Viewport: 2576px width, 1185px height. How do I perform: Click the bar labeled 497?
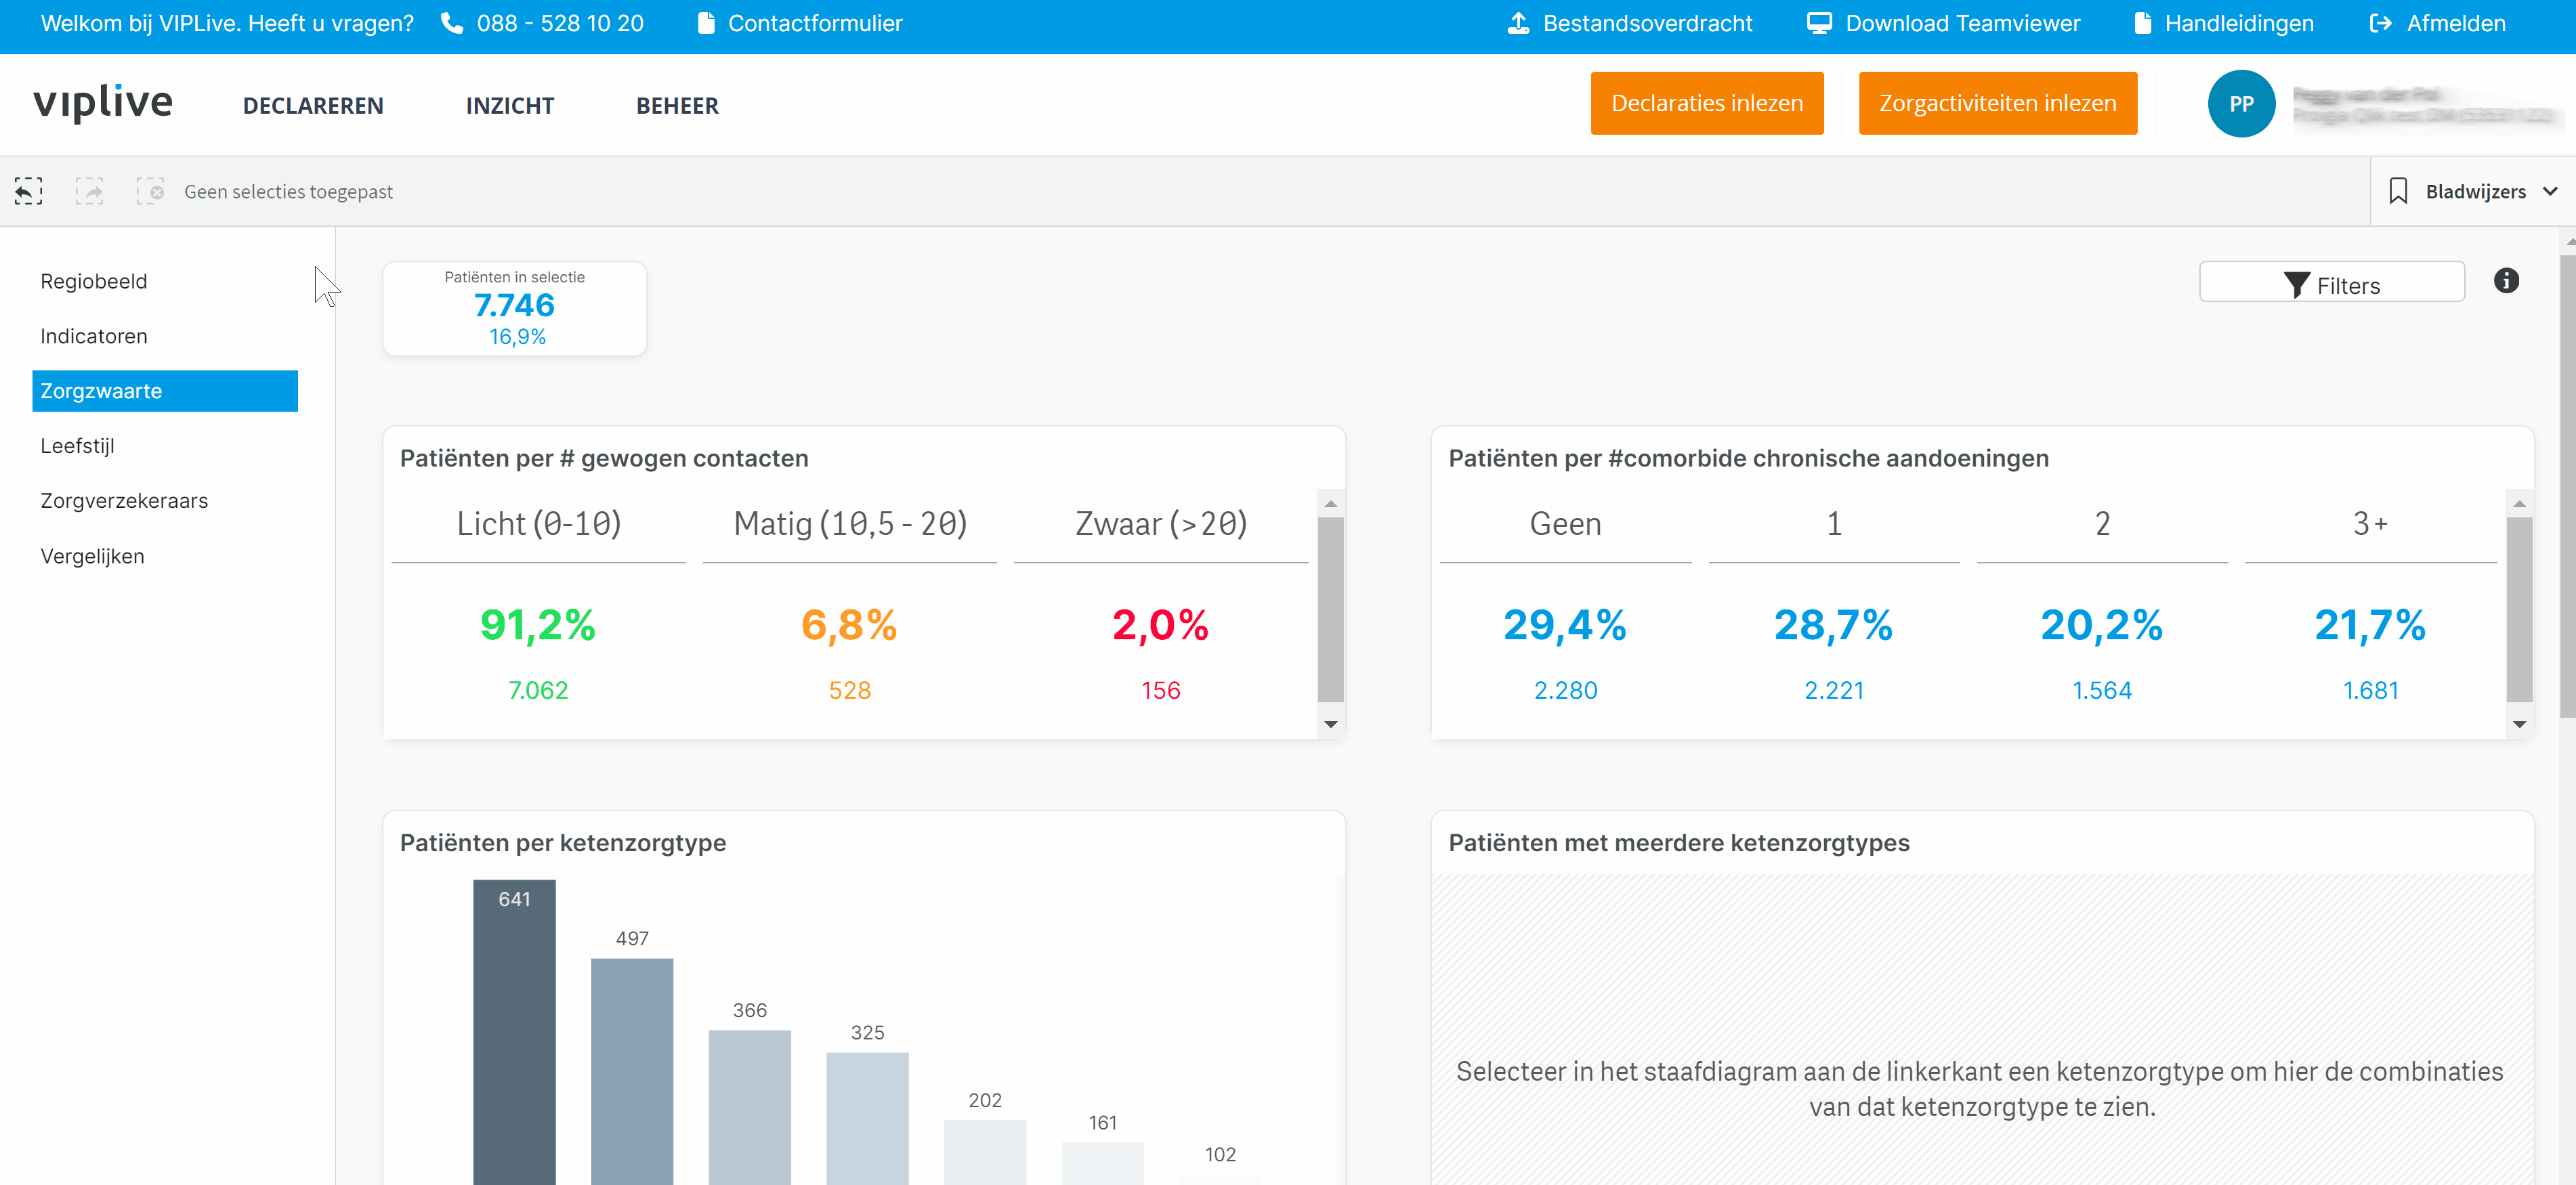(x=632, y=1071)
